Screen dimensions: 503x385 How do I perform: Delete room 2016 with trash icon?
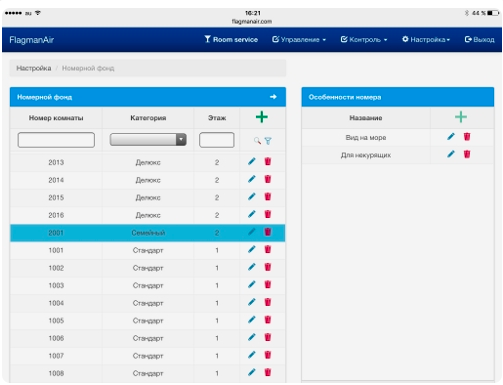pyautogui.click(x=268, y=214)
